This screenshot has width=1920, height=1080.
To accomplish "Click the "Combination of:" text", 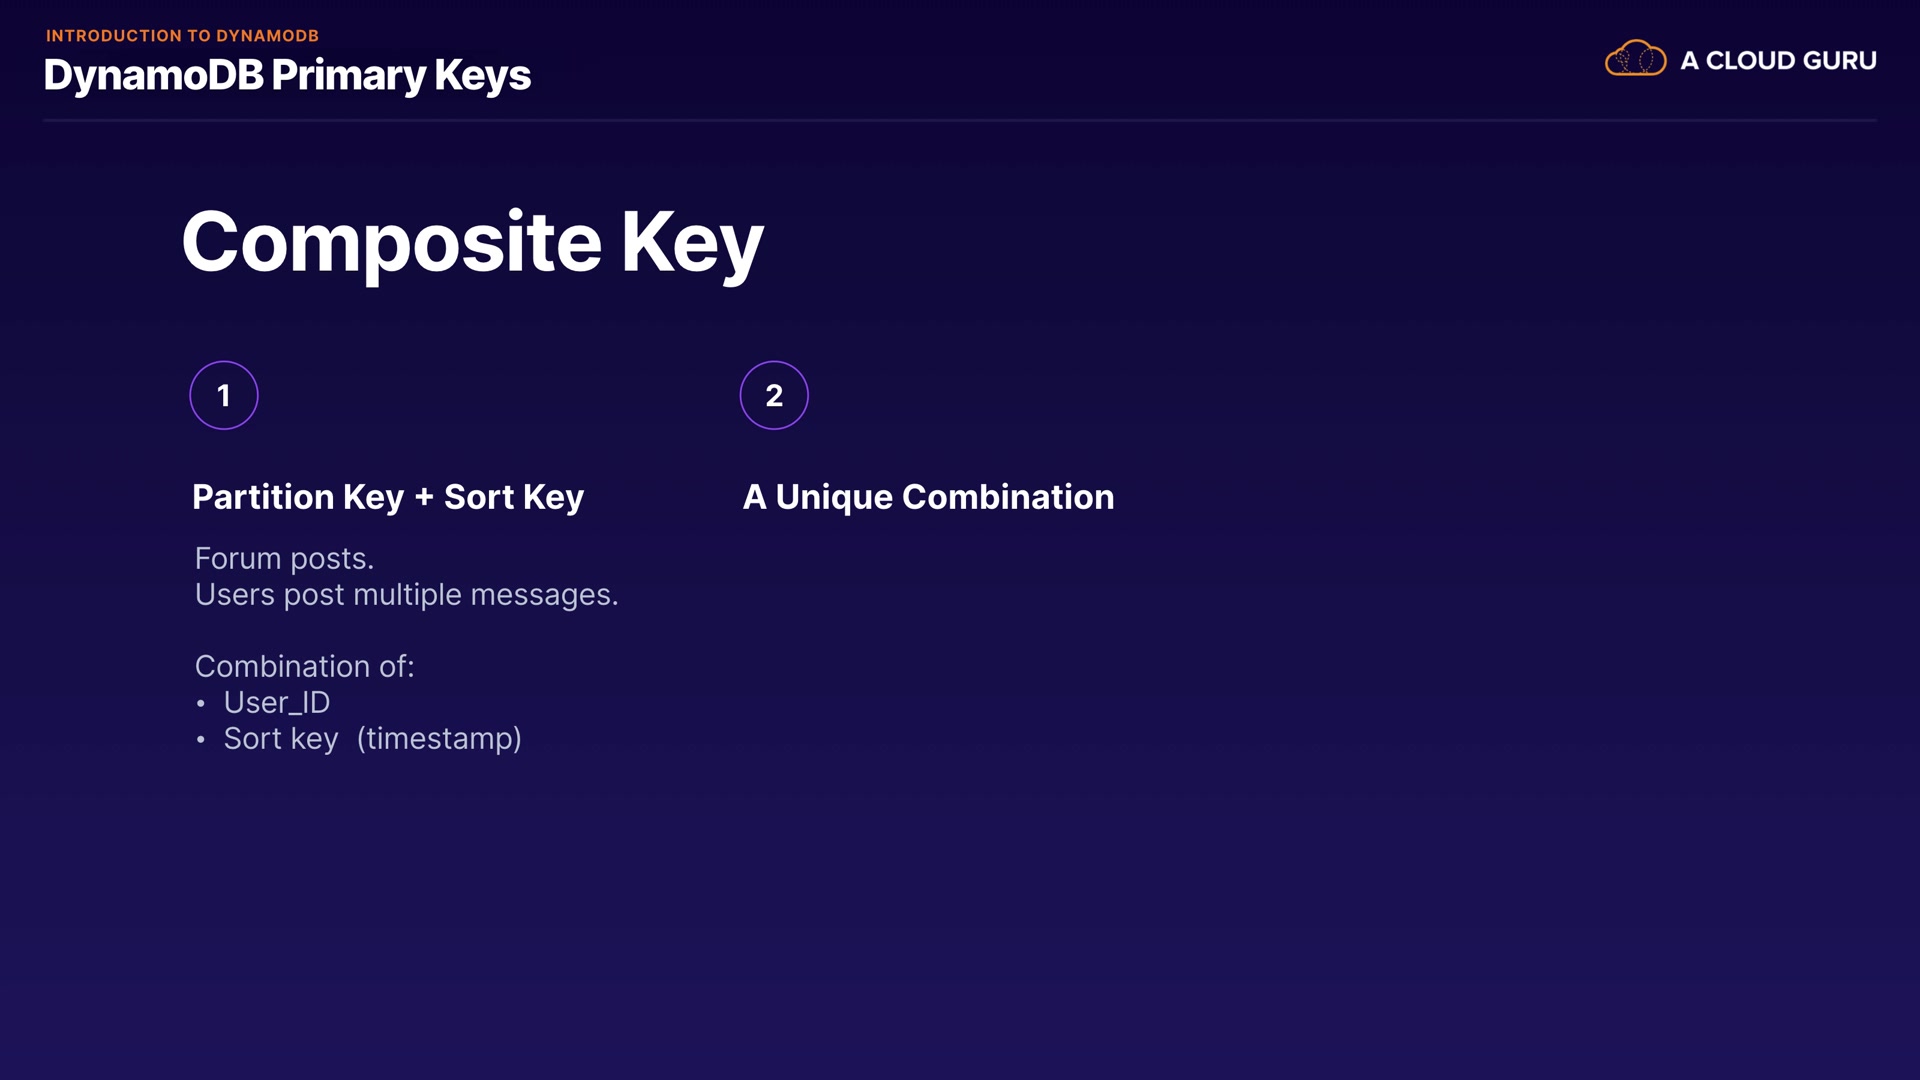I will point(304,666).
